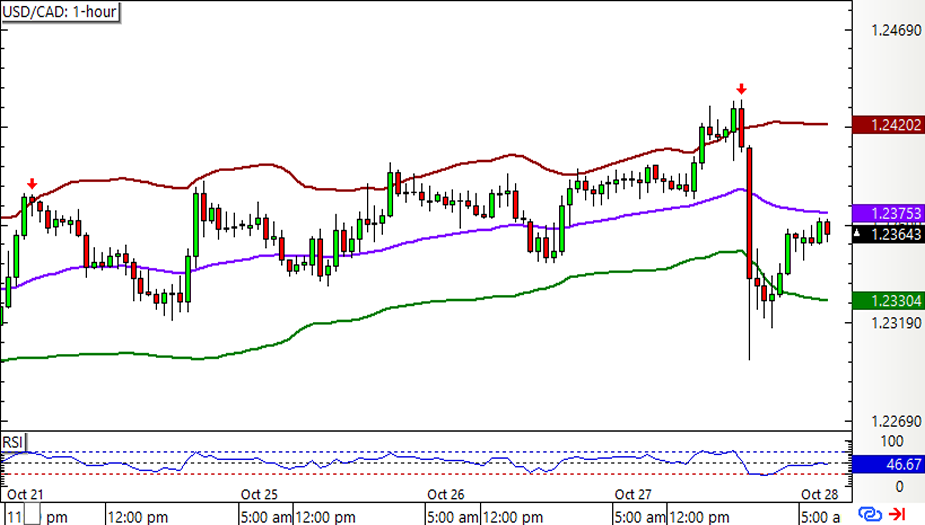This screenshot has width=925, height=525.
Task: Click the dark red 1.24202 upper band price tag
Action: [x=888, y=125]
